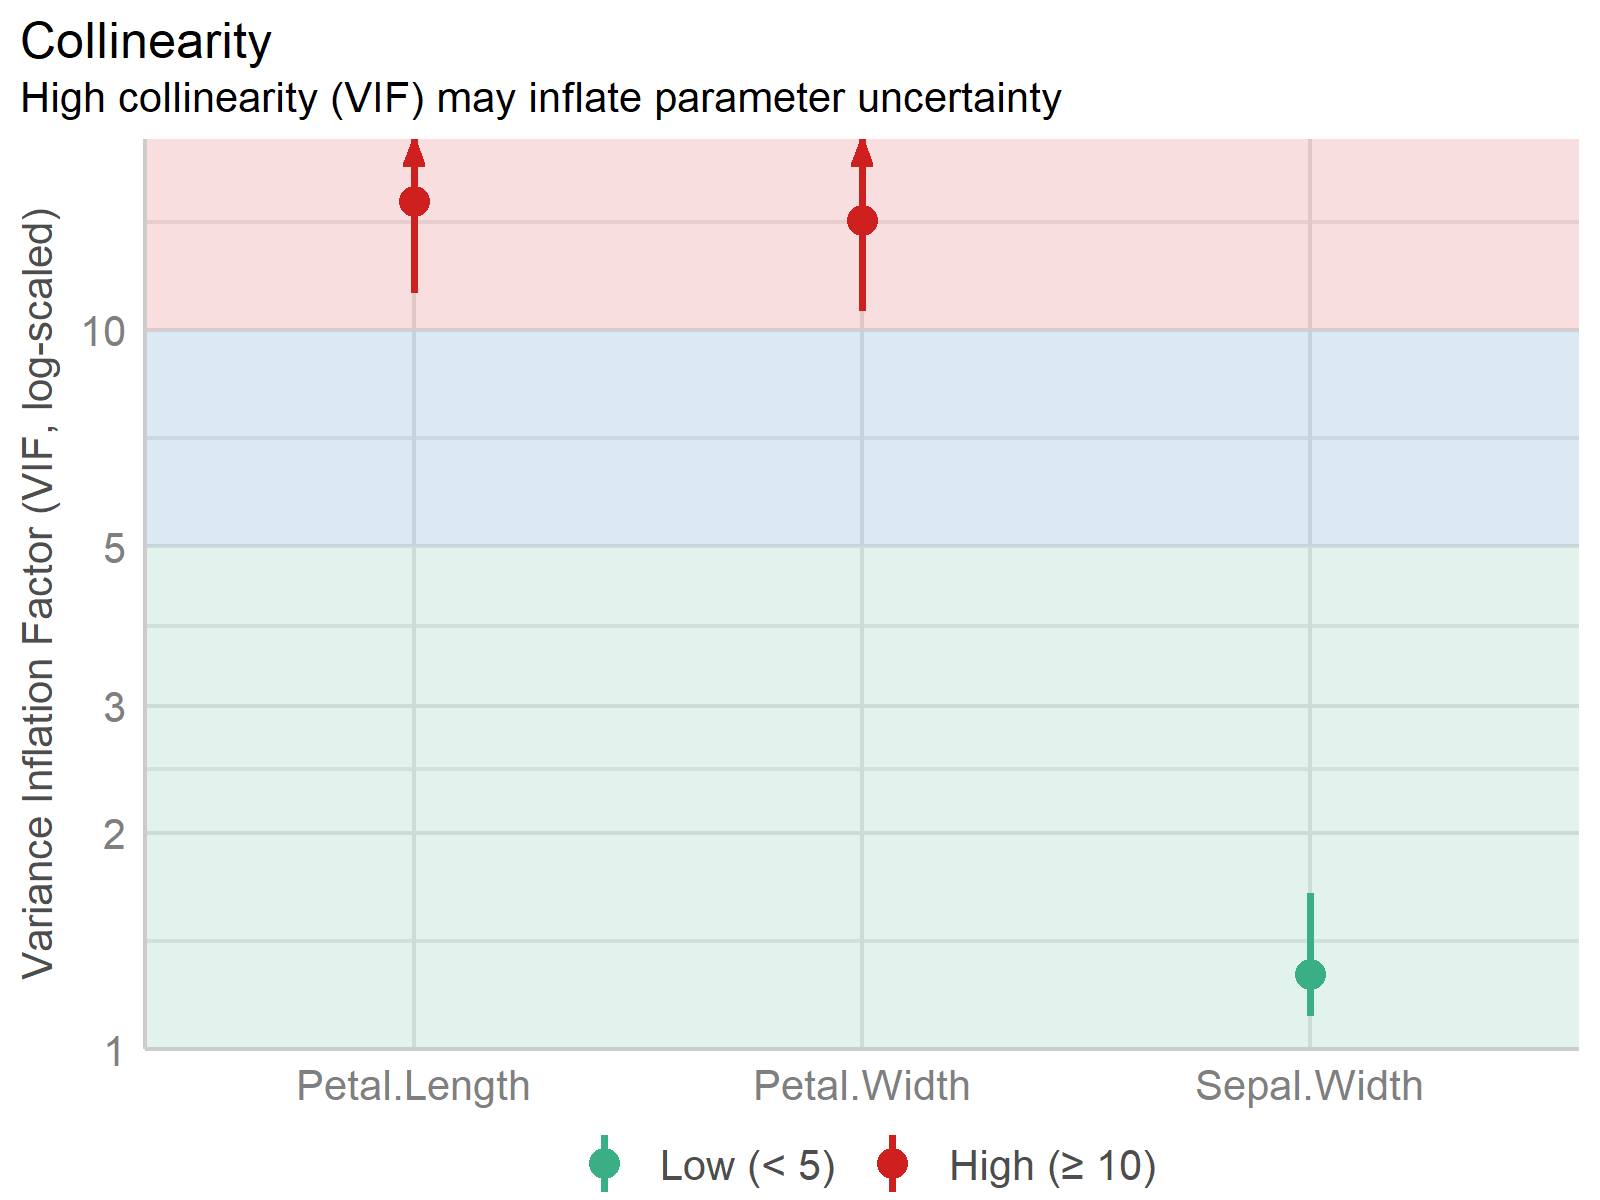
Task: Click the y-axis tick label 2
Action: [x=115, y=833]
